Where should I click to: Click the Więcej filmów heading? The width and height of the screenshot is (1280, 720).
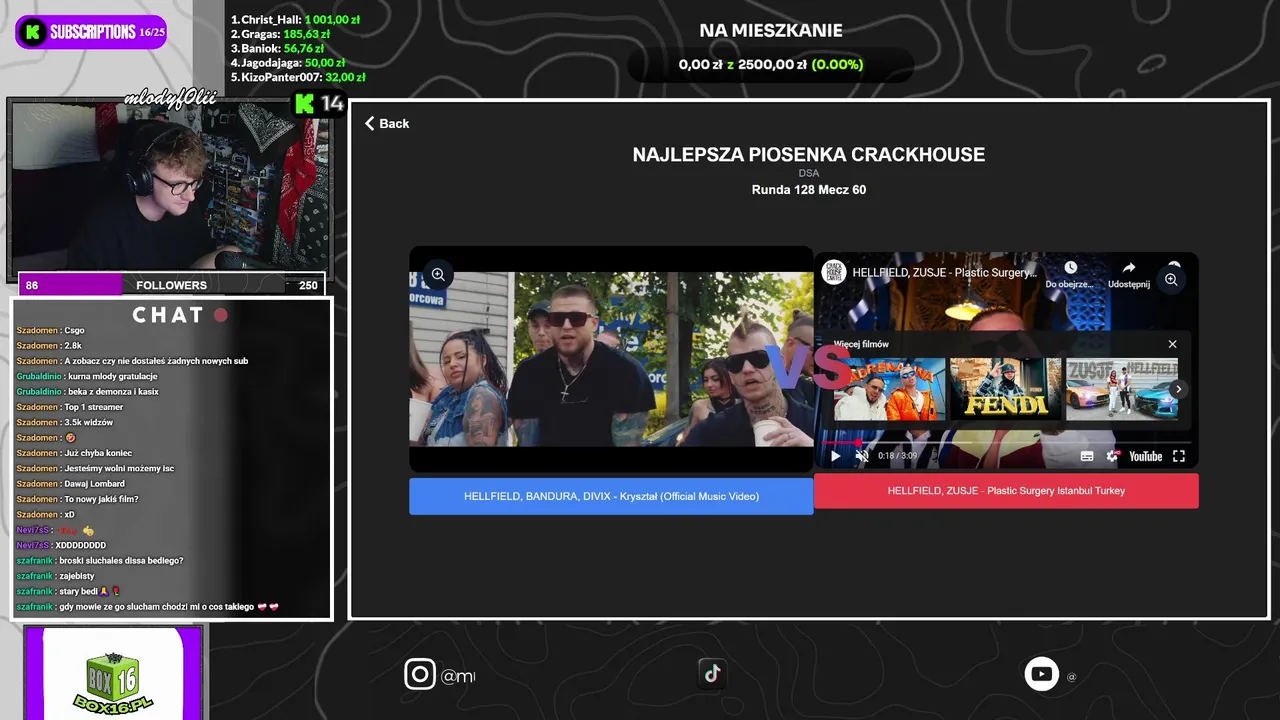point(861,344)
